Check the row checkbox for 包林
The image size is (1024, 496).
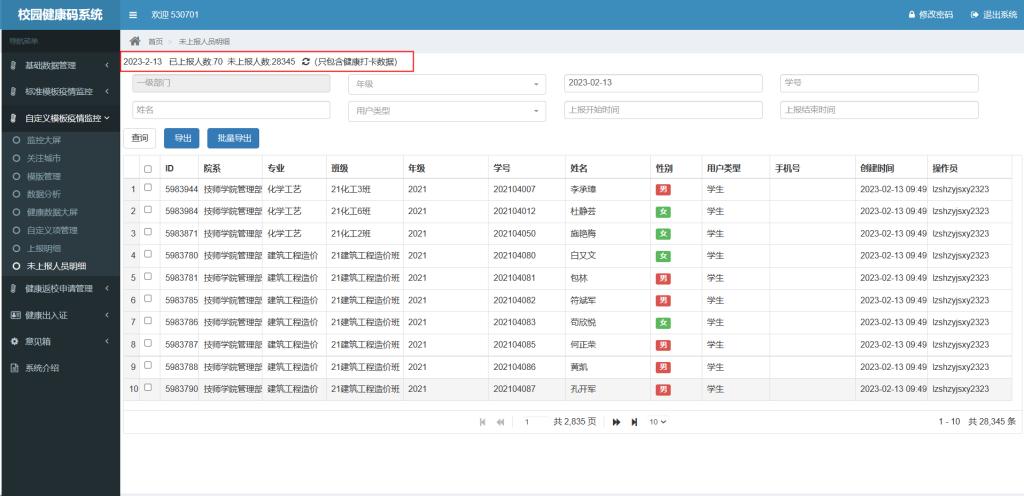tap(148, 276)
